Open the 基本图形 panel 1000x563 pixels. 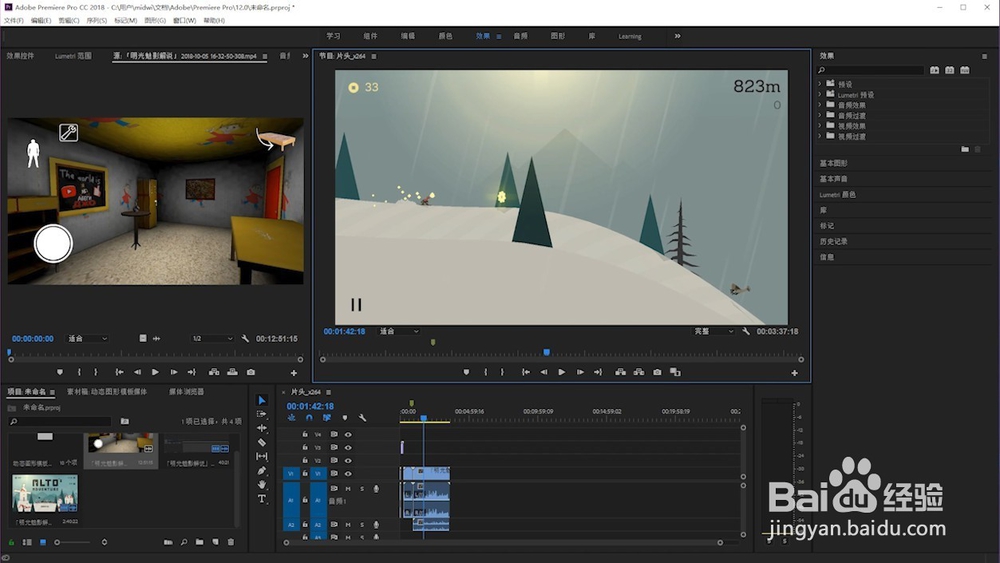coord(834,163)
